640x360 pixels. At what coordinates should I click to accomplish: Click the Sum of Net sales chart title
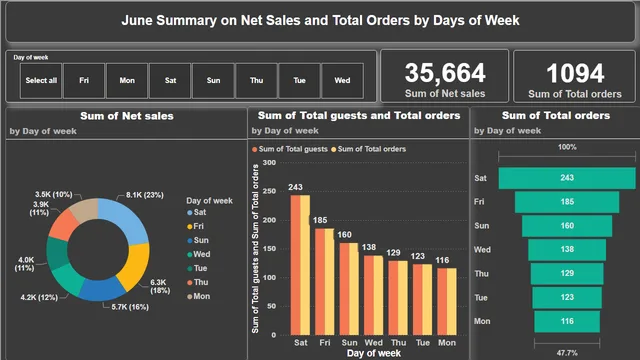tap(127, 116)
